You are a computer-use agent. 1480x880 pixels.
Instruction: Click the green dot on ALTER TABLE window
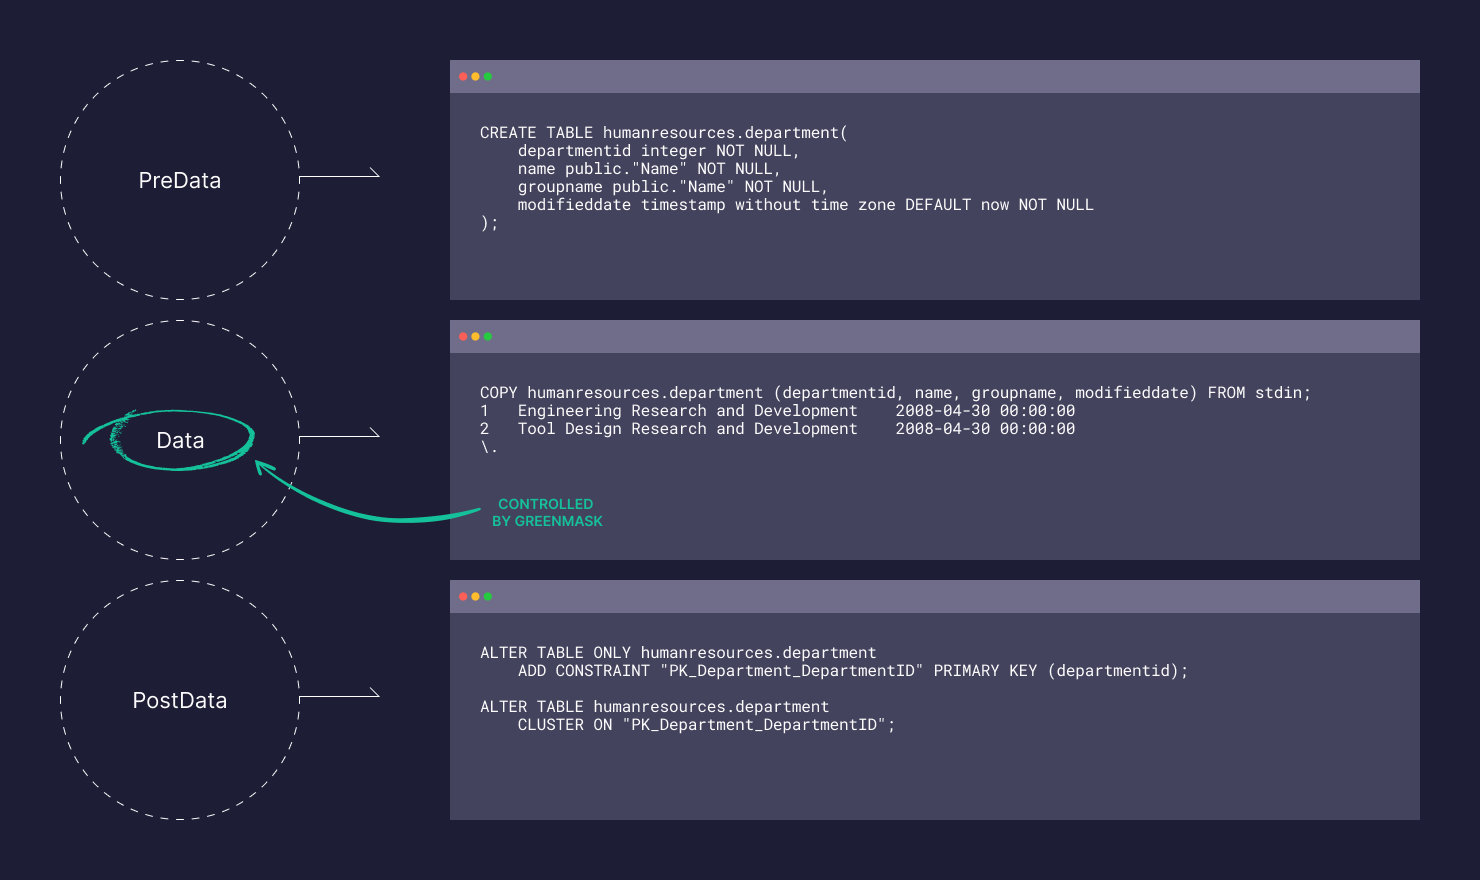tap(487, 596)
